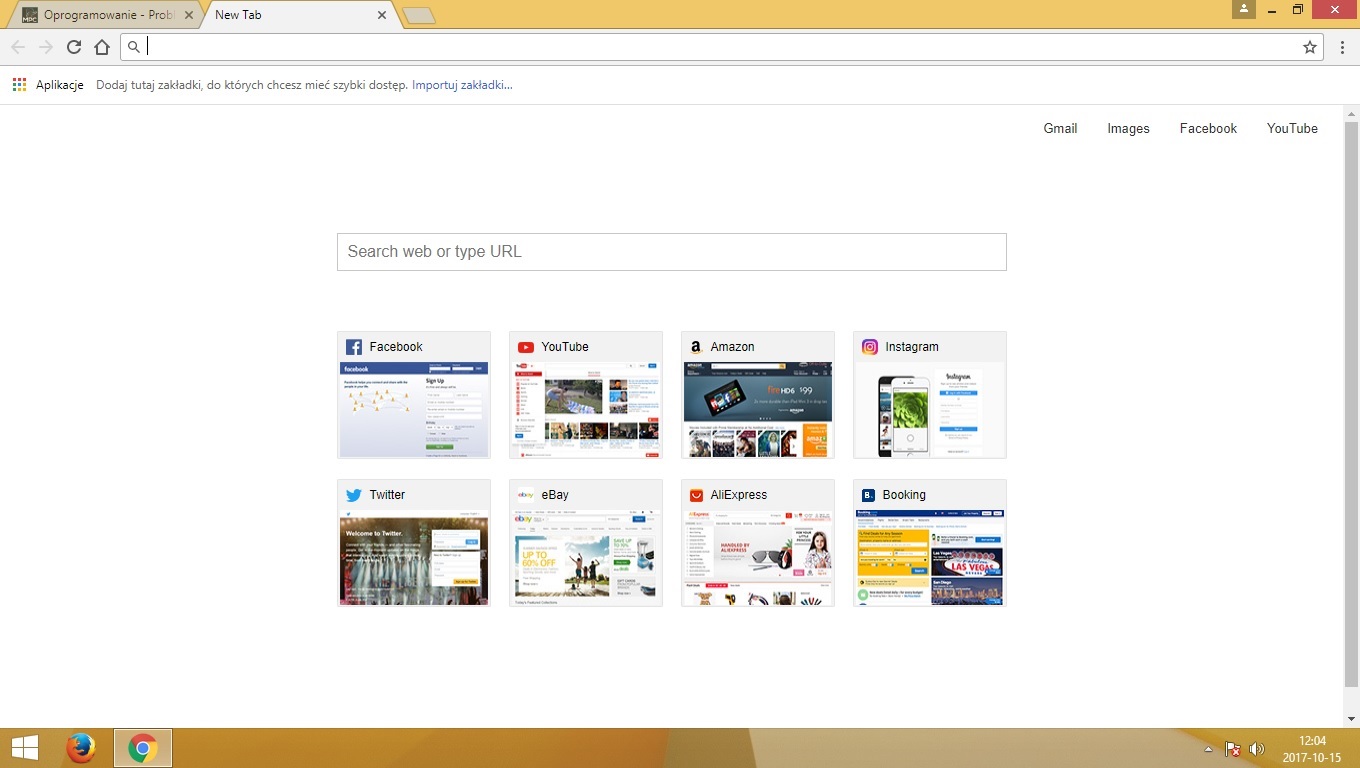Click the Facebook logo icon on tile
This screenshot has height=768, width=1360.
(x=354, y=347)
